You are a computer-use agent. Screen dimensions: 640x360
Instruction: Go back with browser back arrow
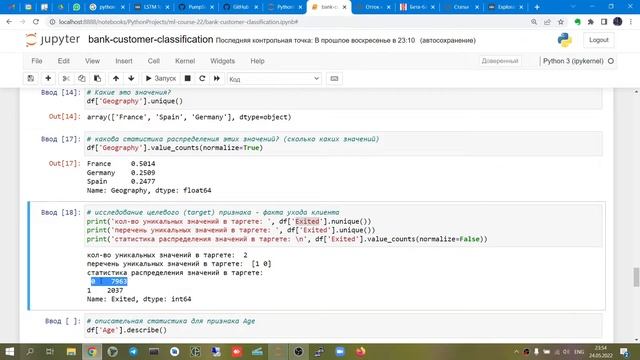pyautogui.click(x=9, y=22)
